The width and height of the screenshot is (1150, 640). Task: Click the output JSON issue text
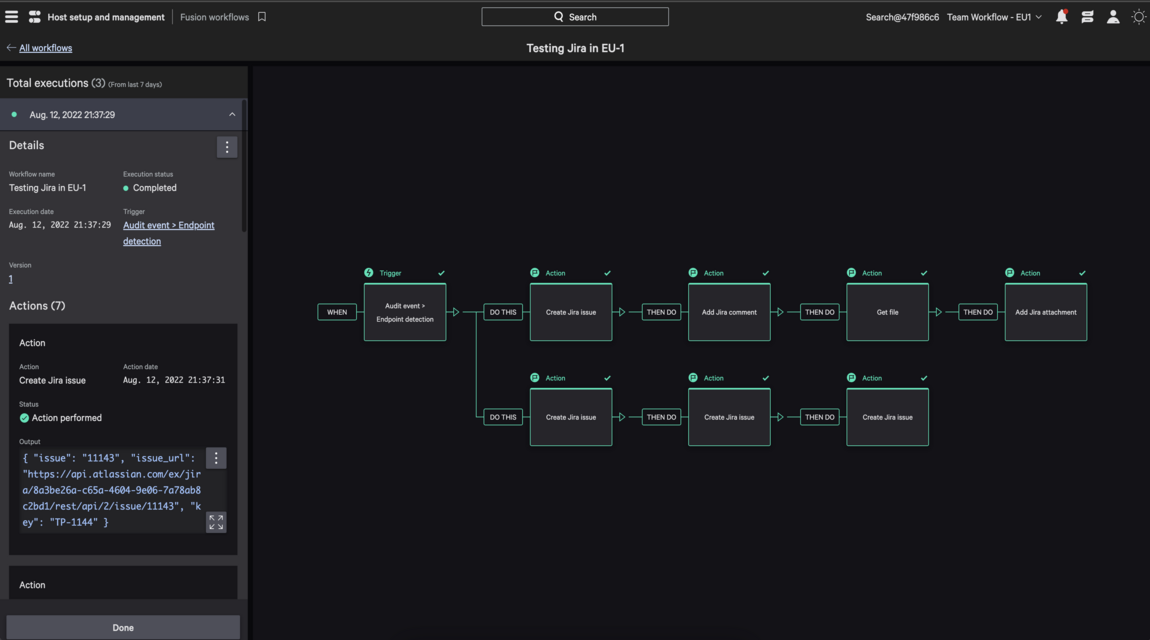pos(111,490)
